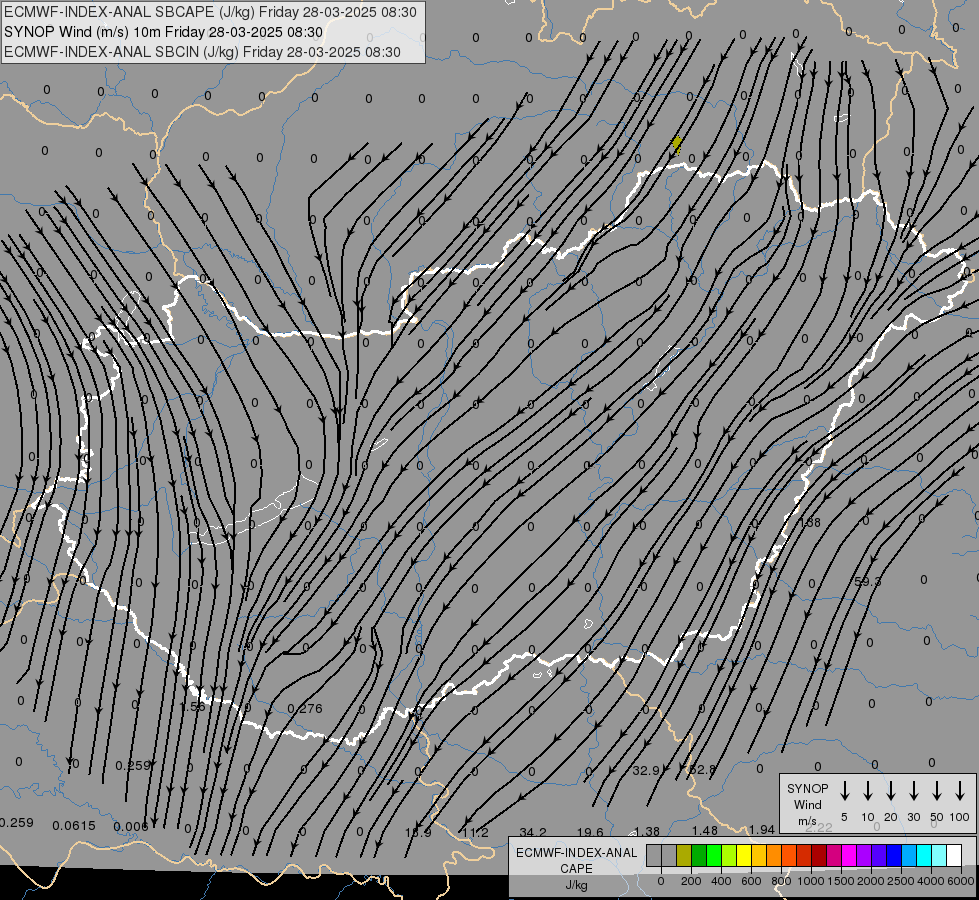Click the 50 m/s wind arrow symbol
Viewport: 979px width, 900px height.
pyautogui.click(x=937, y=791)
